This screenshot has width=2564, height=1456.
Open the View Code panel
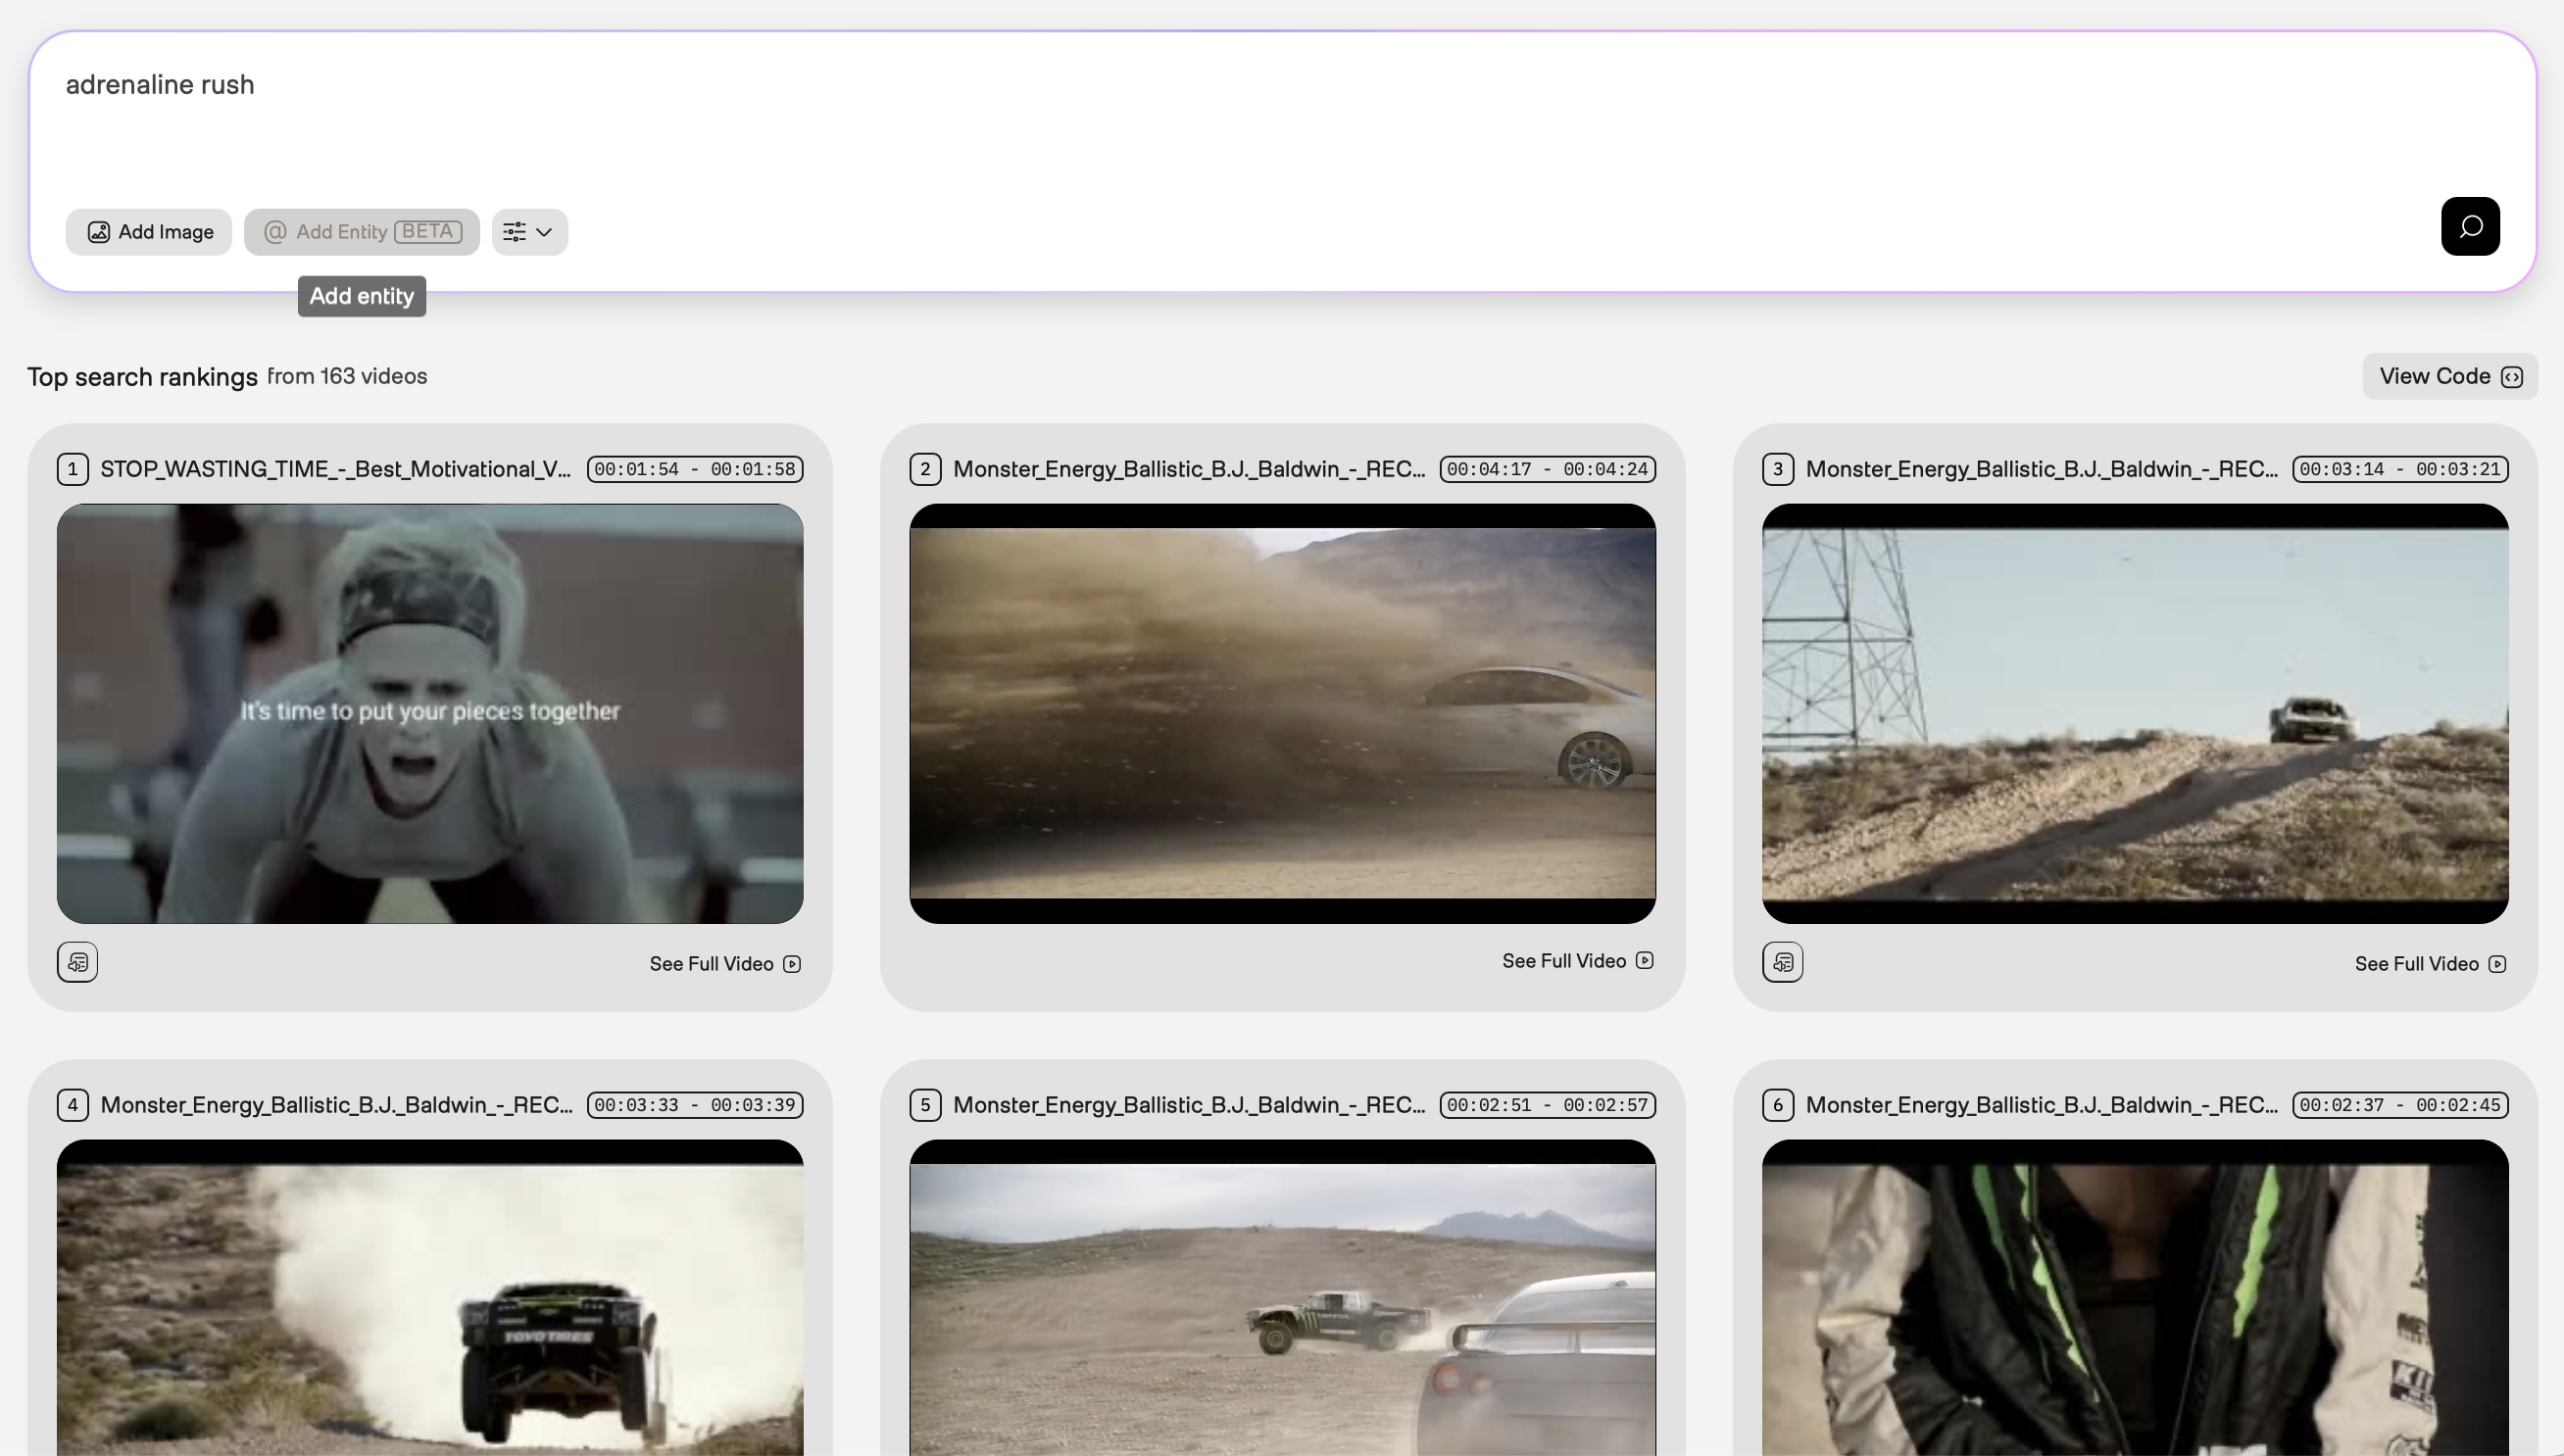[x=2449, y=376]
